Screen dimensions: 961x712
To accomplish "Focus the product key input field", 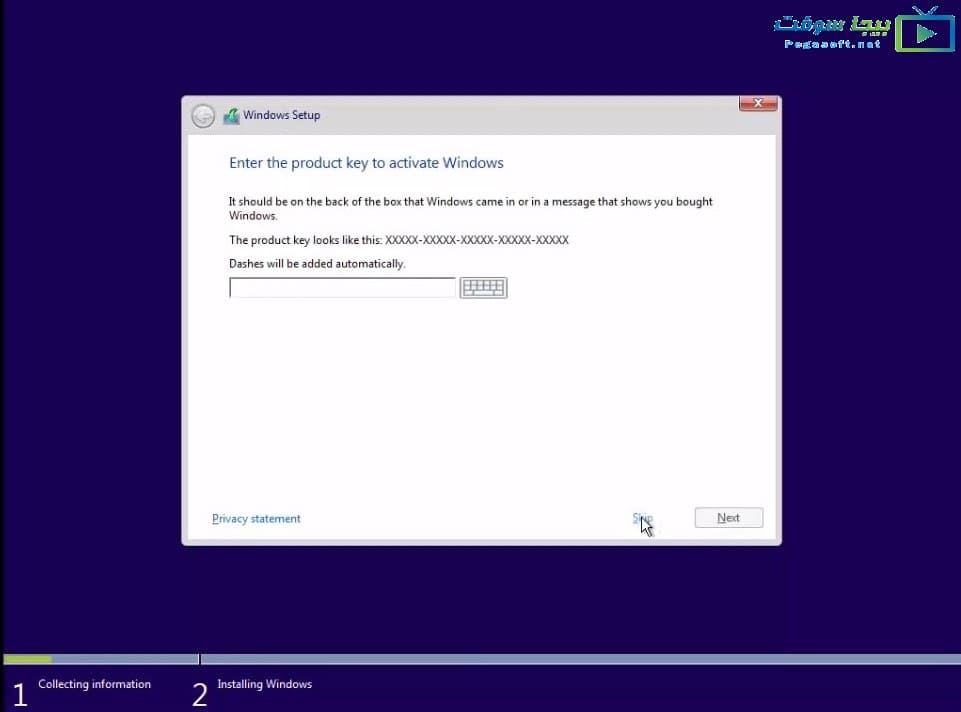I will (343, 287).
